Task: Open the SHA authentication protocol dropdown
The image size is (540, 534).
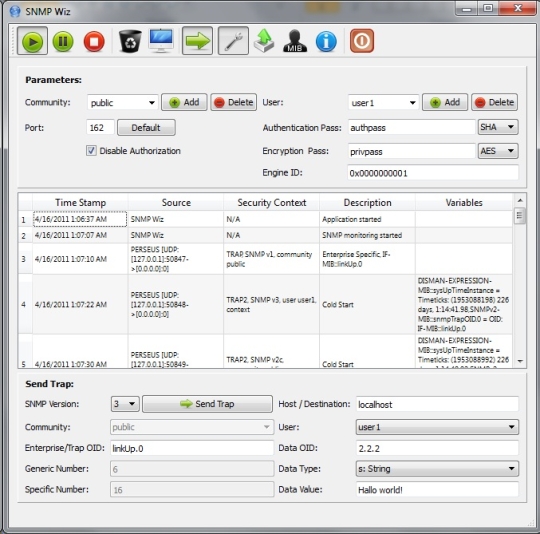Action: [x=498, y=127]
